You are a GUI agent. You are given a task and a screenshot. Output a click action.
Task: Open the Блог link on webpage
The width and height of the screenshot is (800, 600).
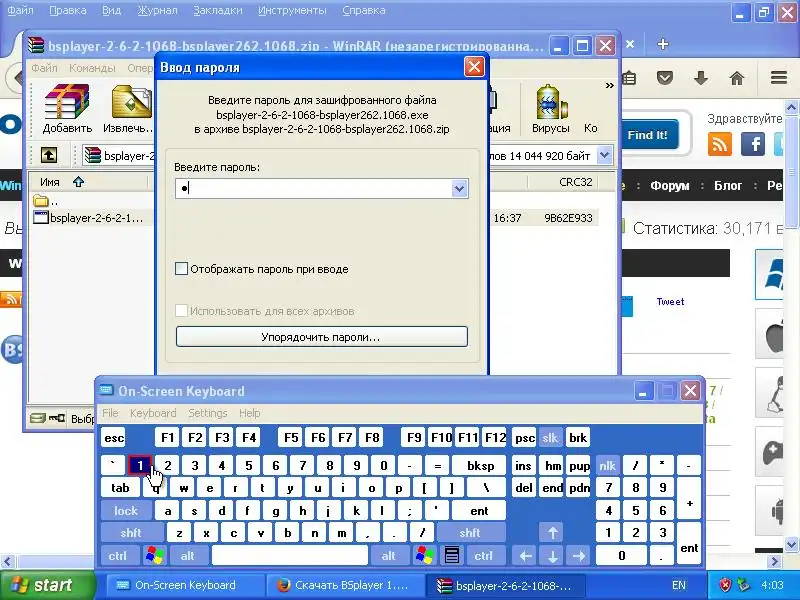[x=728, y=186]
